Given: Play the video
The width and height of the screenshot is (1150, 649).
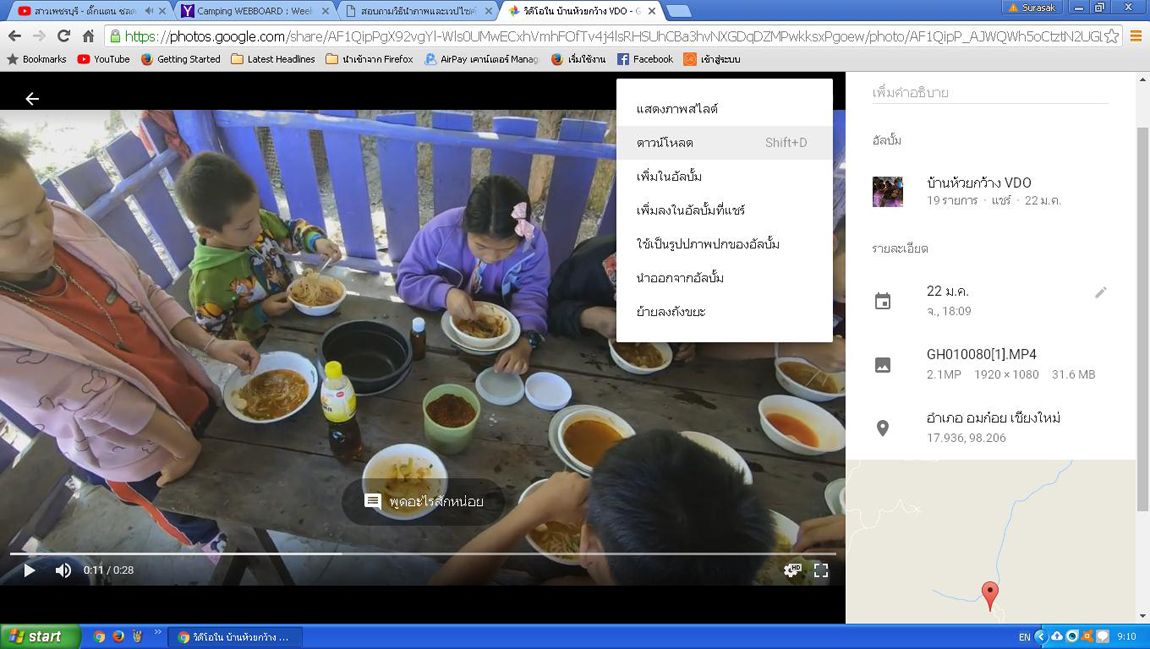Looking at the screenshot, I should (x=29, y=570).
